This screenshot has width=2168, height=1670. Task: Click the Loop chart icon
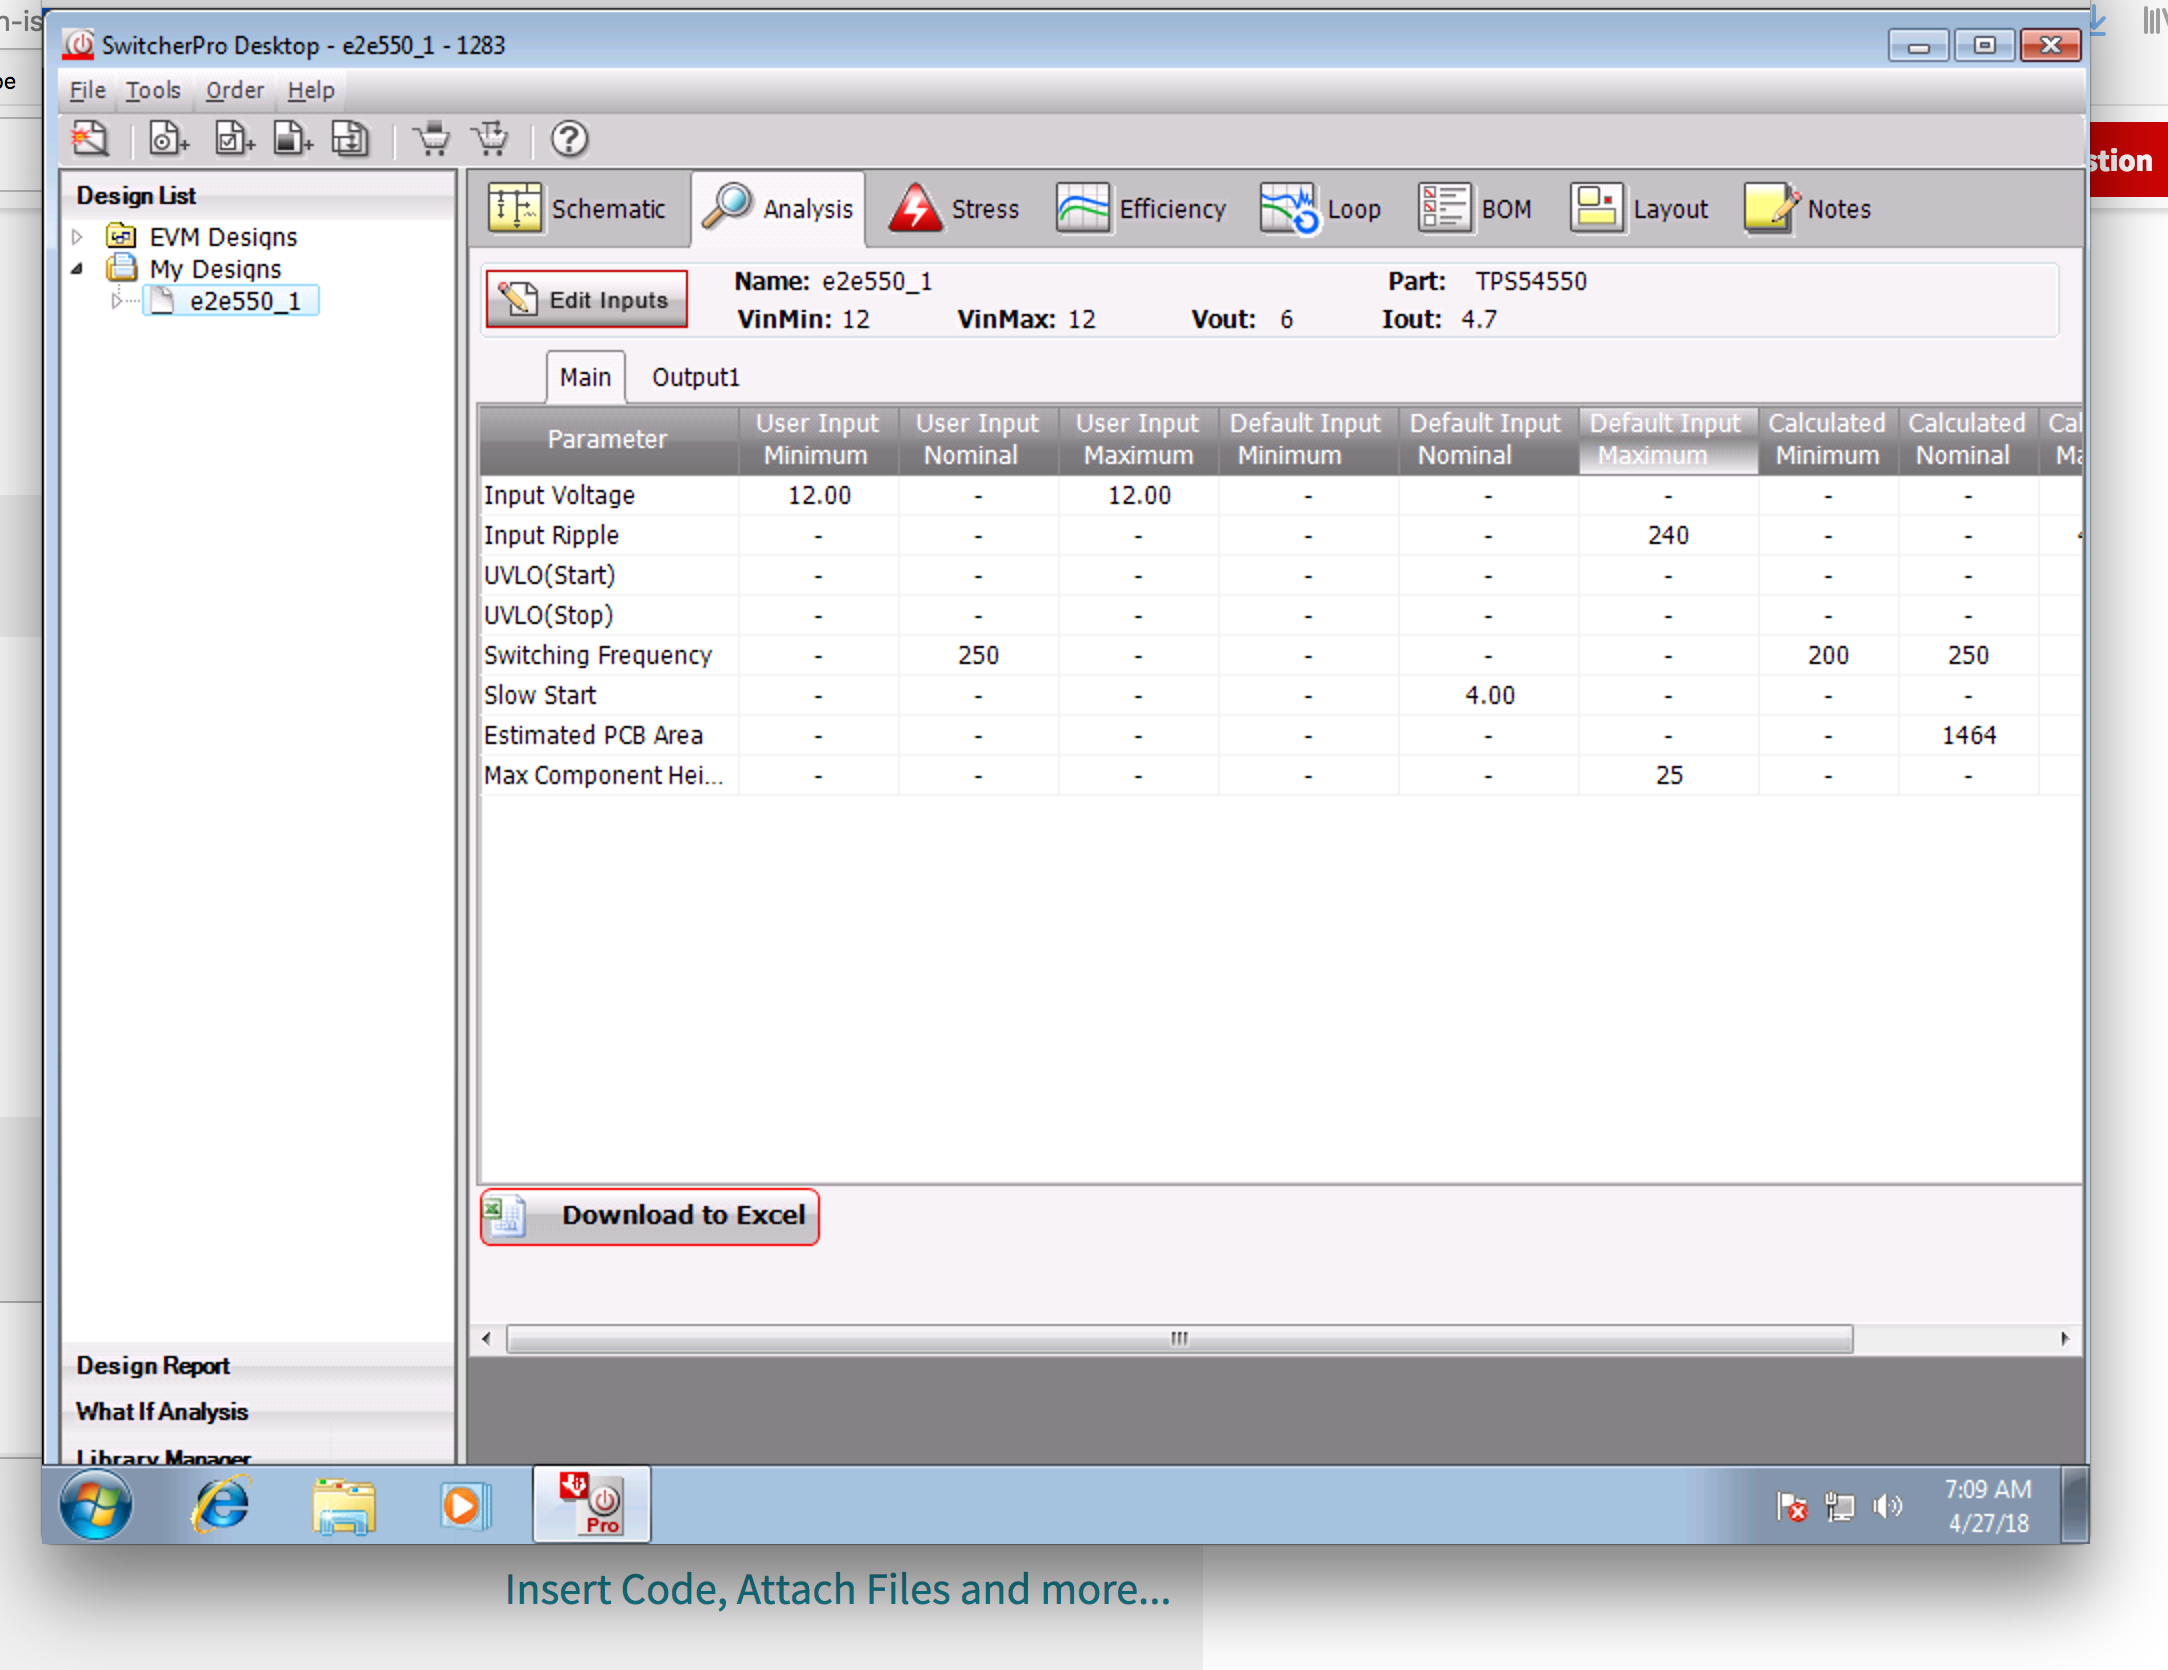[1290, 208]
